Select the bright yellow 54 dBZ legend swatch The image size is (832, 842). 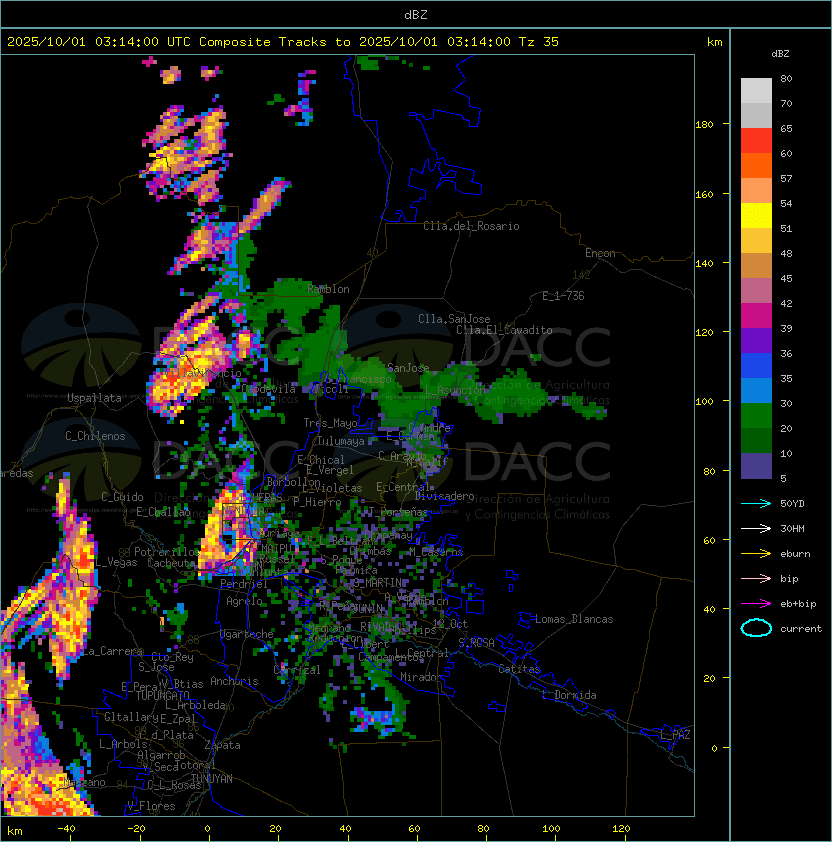click(756, 215)
